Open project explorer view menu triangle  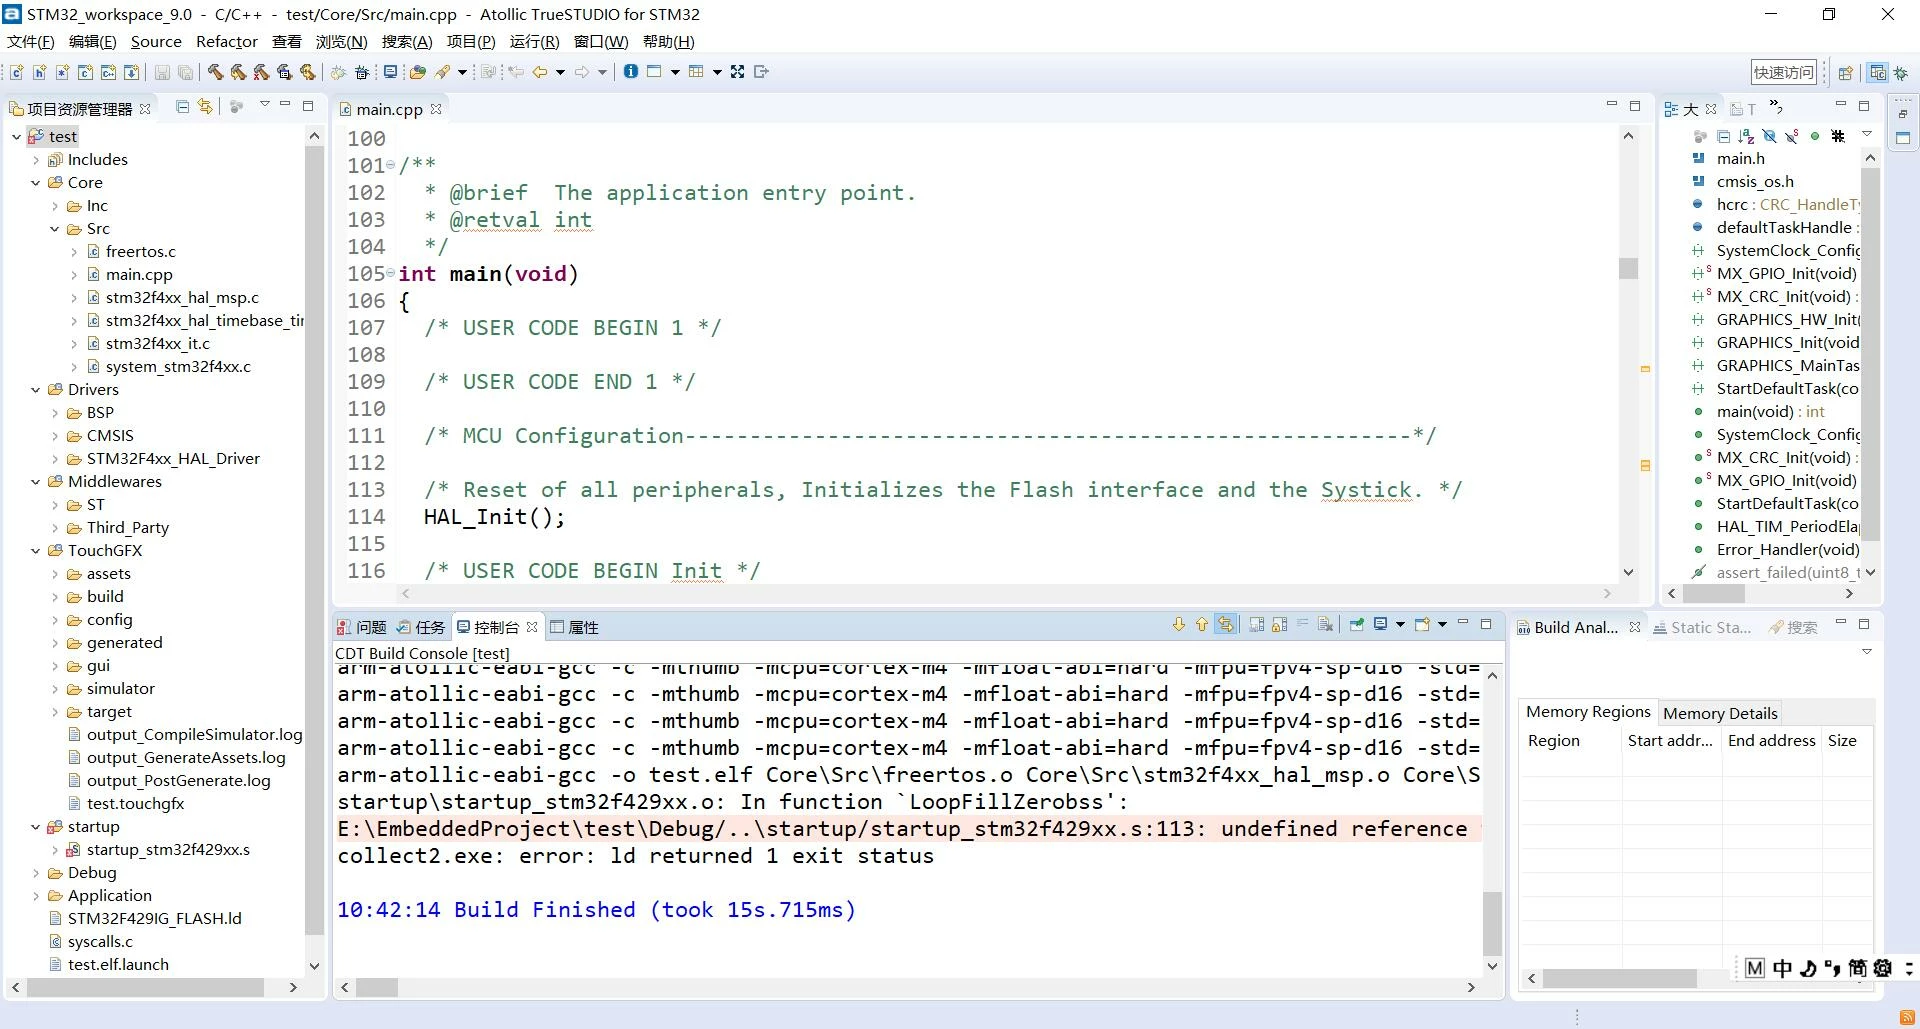click(x=264, y=105)
